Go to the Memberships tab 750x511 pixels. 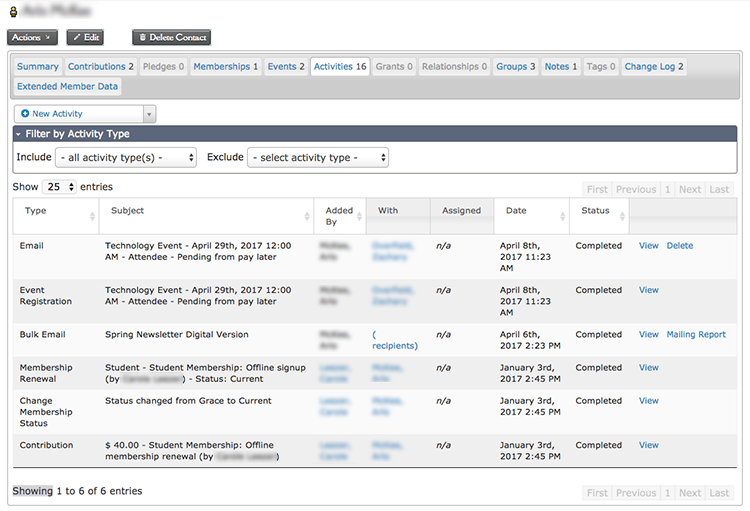tap(225, 67)
